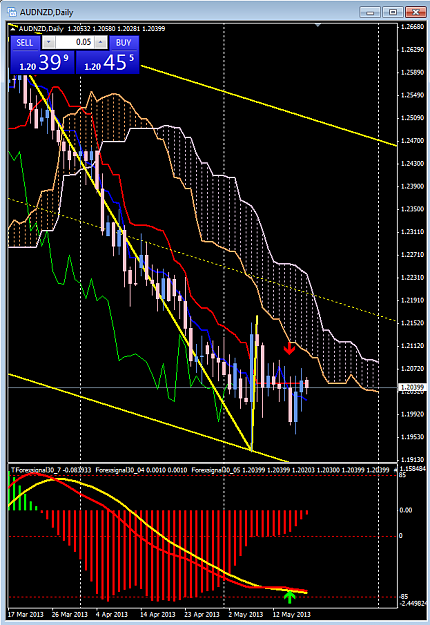Click the 1.20 39 sell price tile

tap(42, 63)
